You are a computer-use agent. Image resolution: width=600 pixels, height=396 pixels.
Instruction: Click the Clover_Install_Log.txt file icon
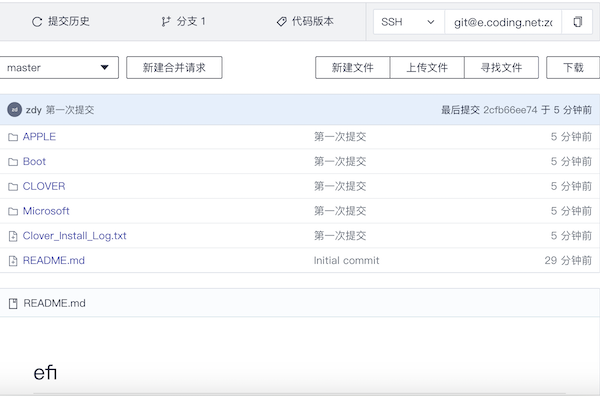coord(13,236)
